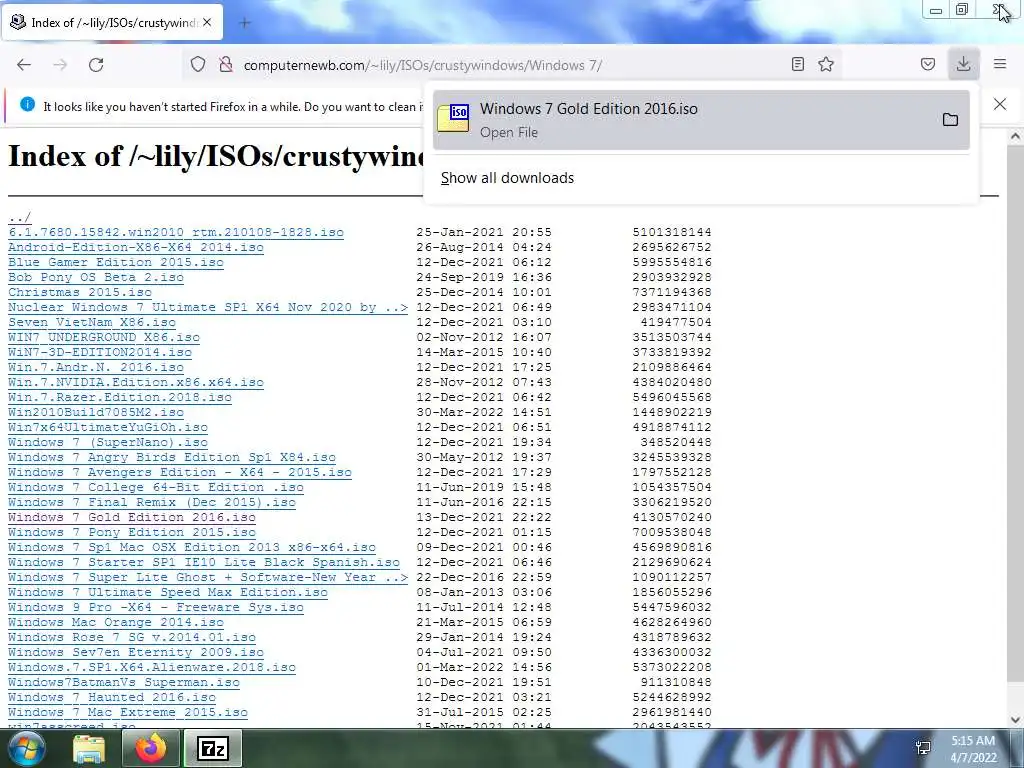Click the insecure connection padlock icon
The width and height of the screenshot is (1024, 768).
click(x=226, y=65)
